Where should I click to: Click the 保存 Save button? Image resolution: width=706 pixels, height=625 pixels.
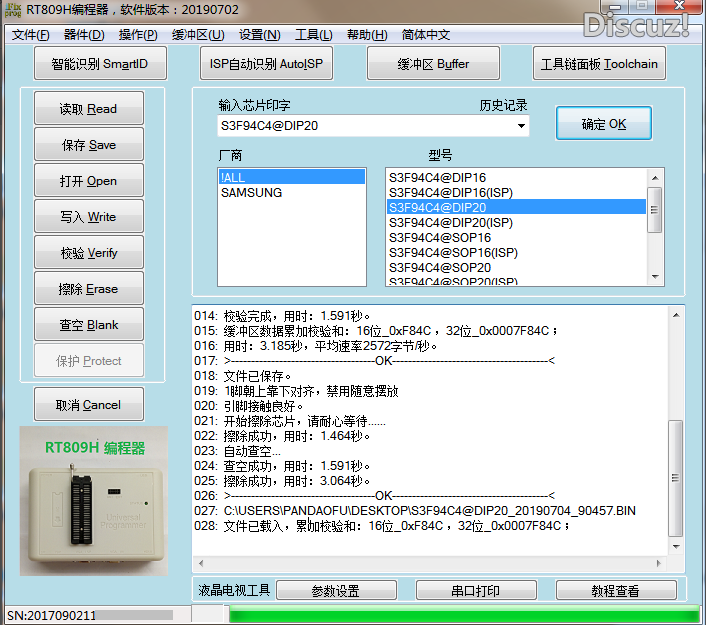[89, 144]
